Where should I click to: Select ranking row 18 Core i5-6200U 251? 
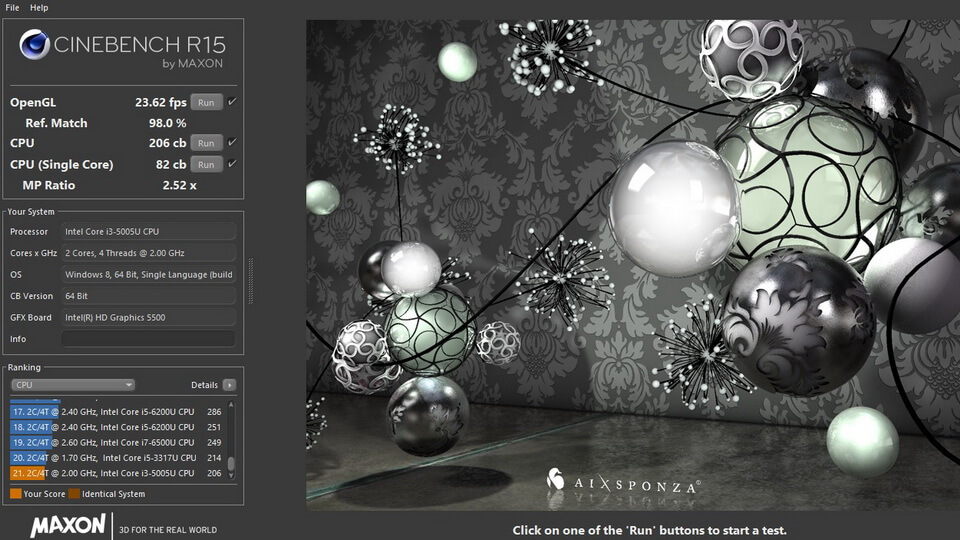pos(117,427)
